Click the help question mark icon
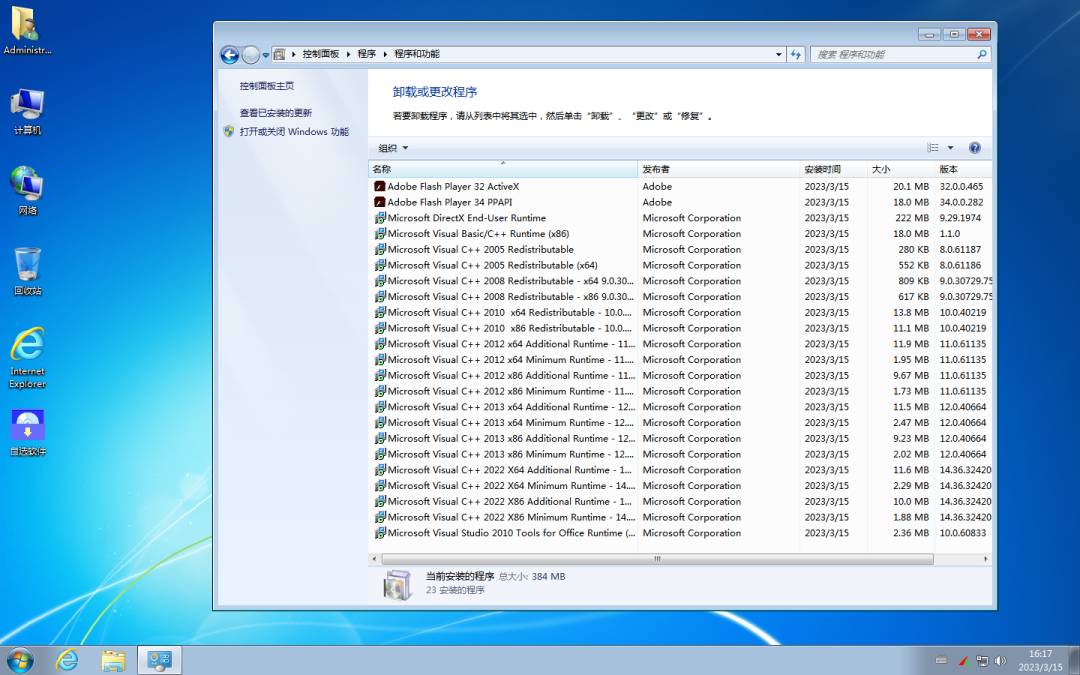1080x675 pixels. pos(974,148)
